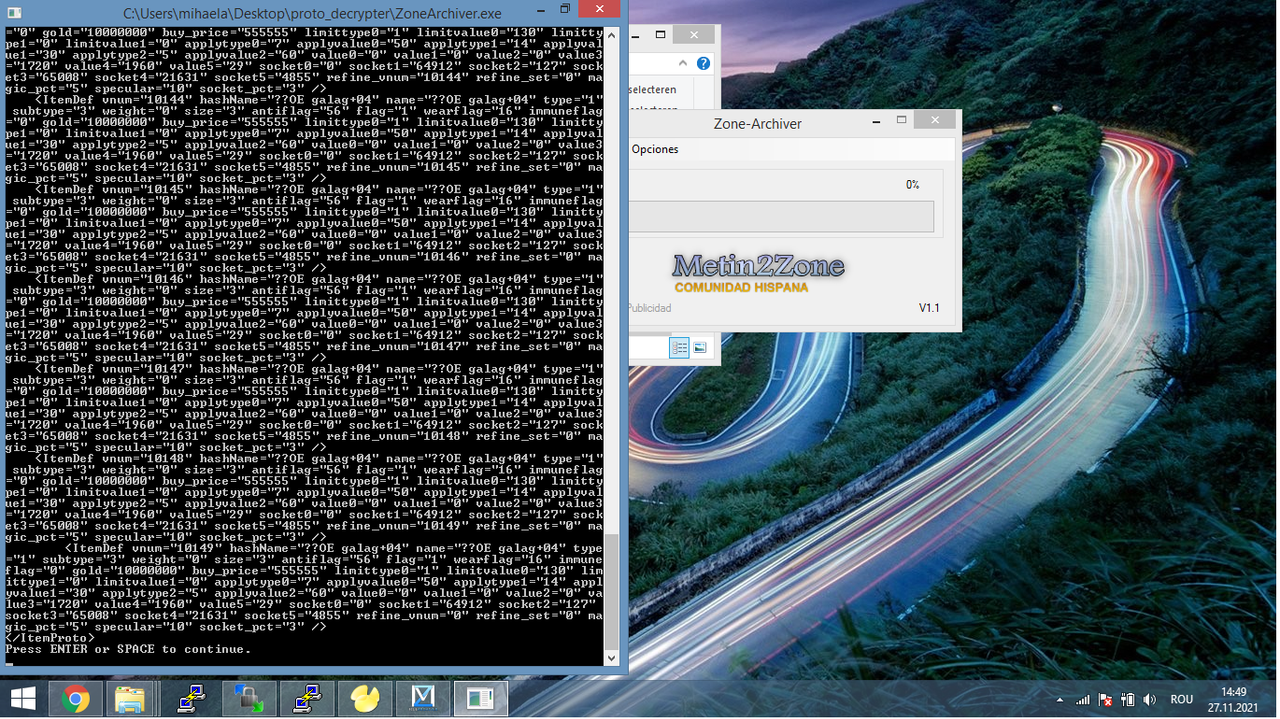Click the console scrollbar down arrow

point(612,659)
